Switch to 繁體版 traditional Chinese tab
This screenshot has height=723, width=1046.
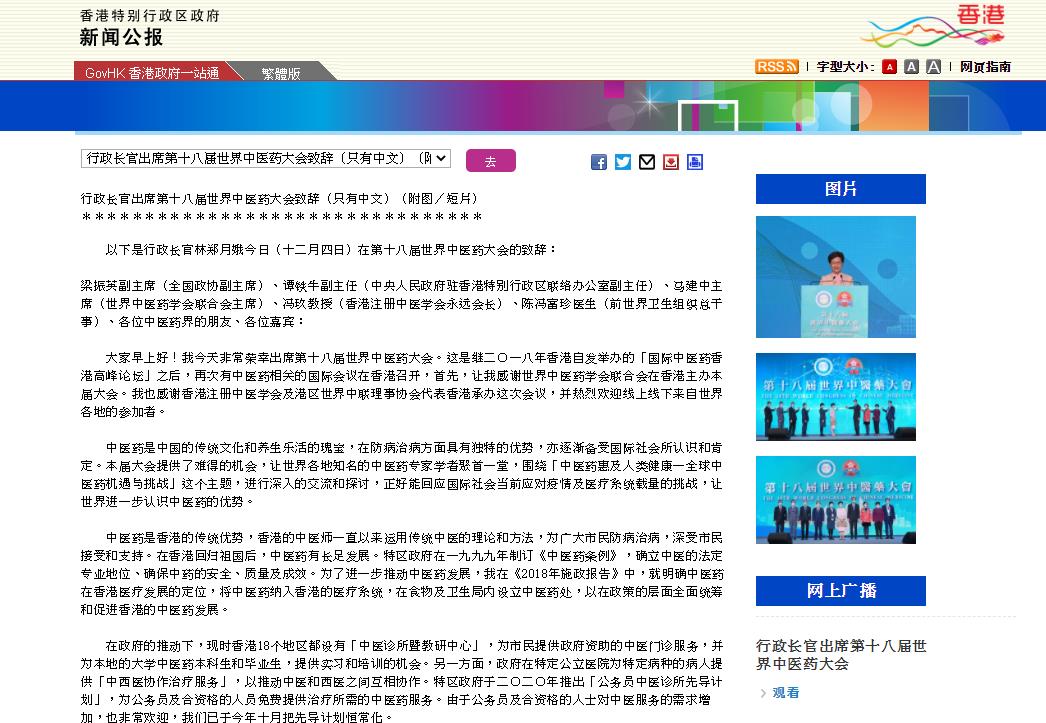click(281, 73)
